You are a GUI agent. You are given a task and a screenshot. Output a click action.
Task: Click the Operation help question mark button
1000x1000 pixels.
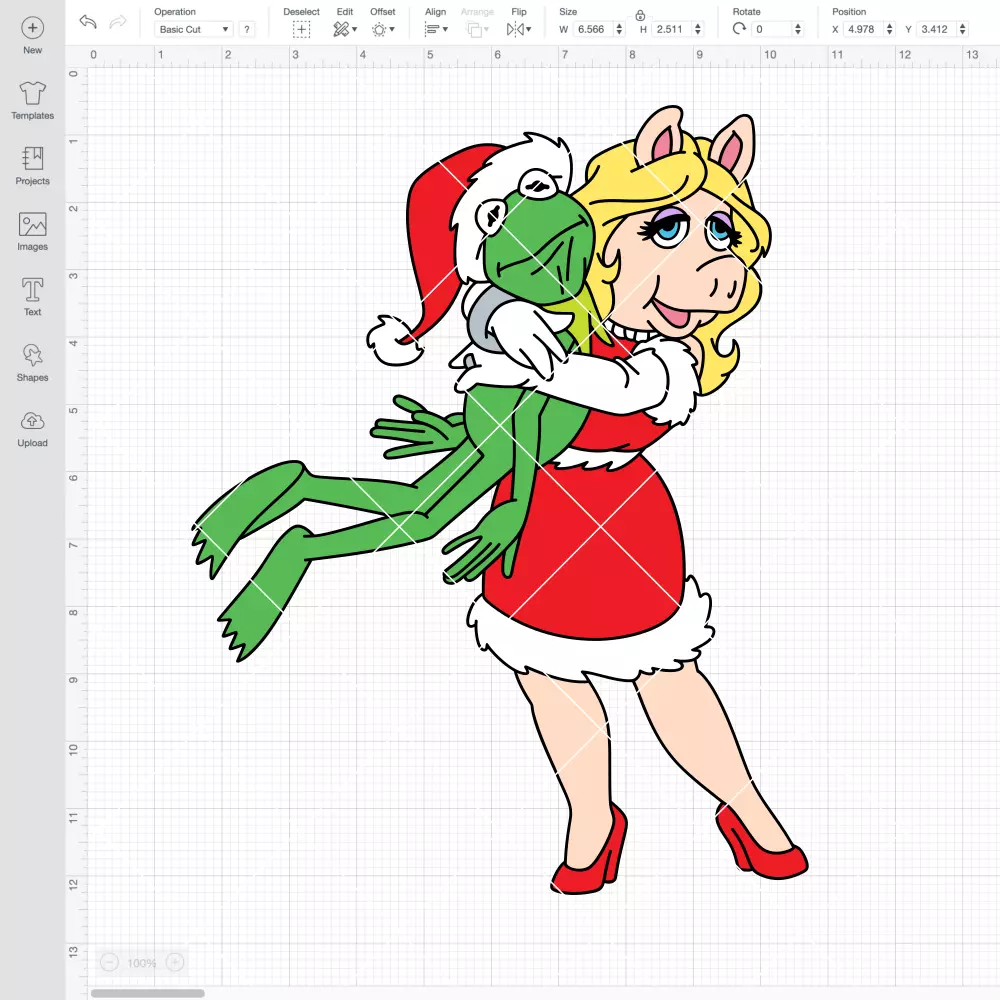click(247, 29)
